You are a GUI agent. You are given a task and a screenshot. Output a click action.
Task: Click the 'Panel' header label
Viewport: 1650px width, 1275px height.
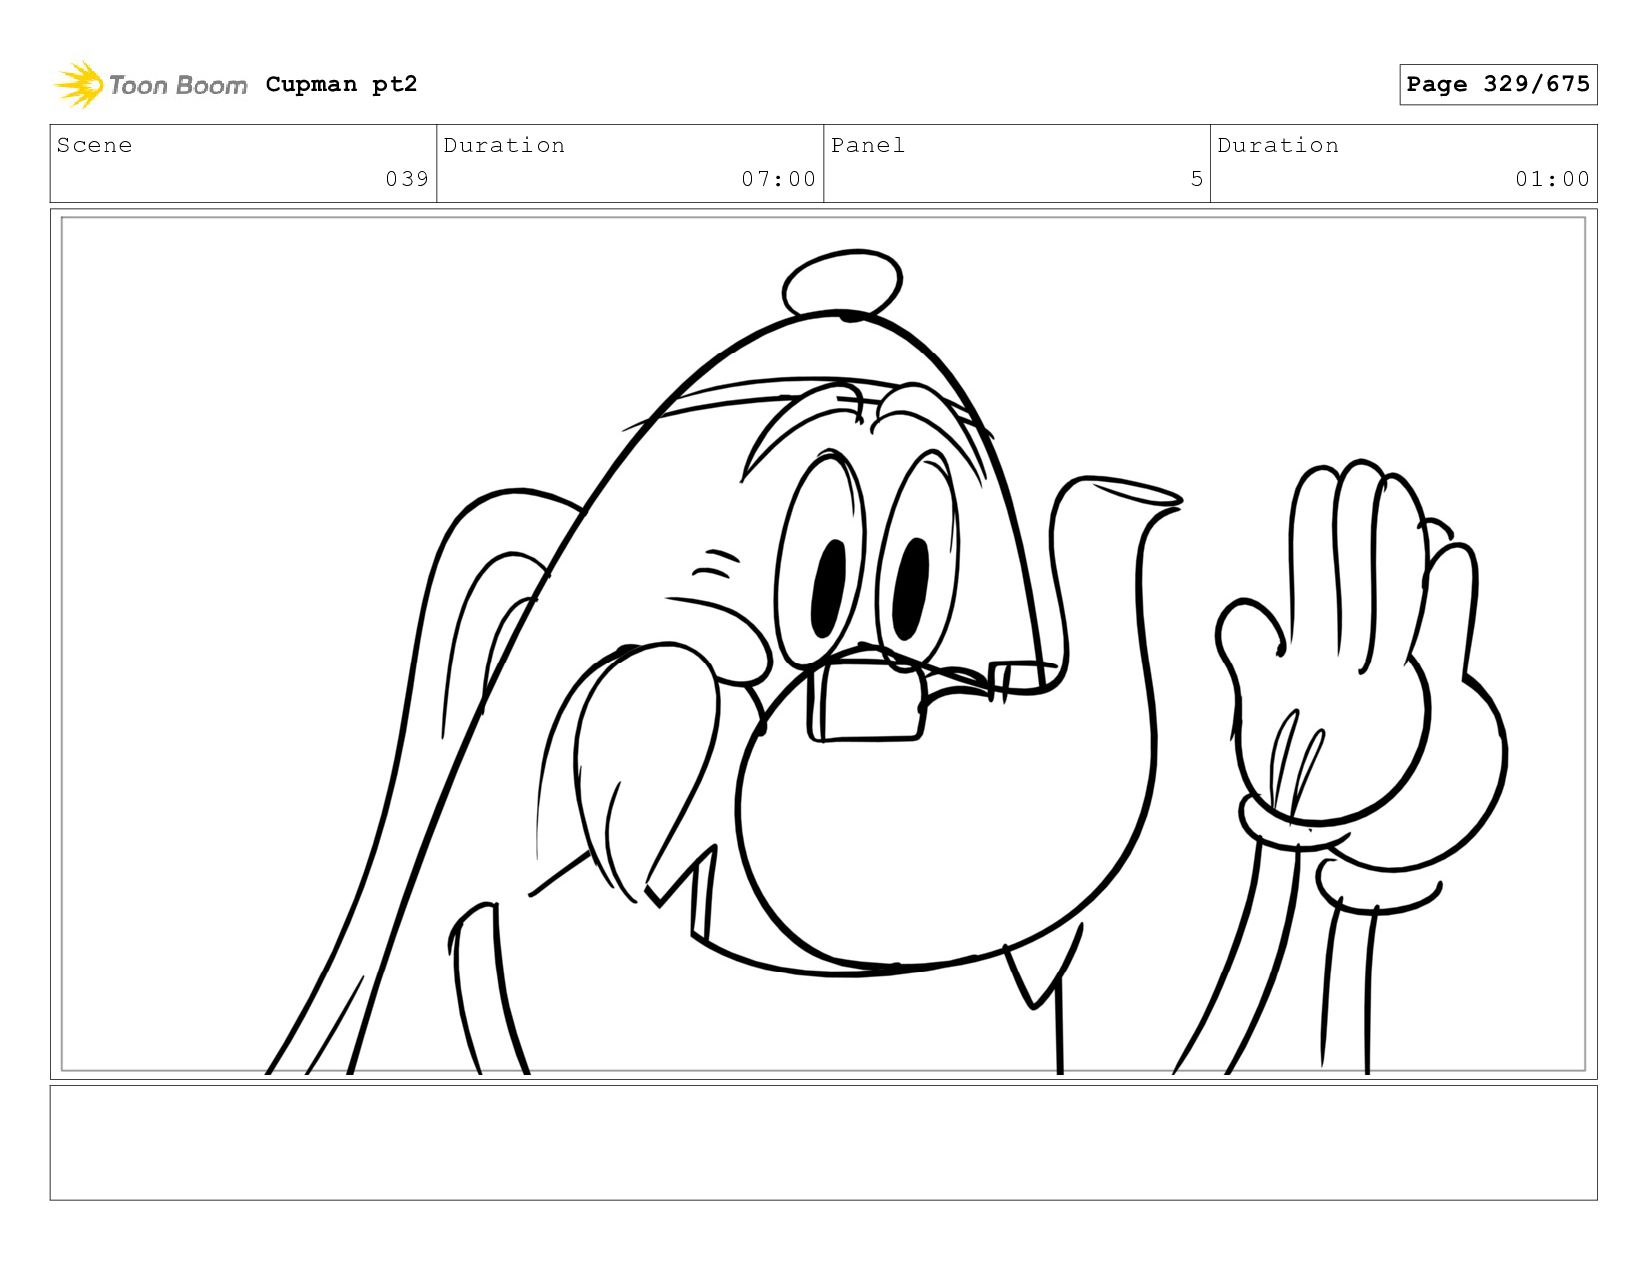868,145
